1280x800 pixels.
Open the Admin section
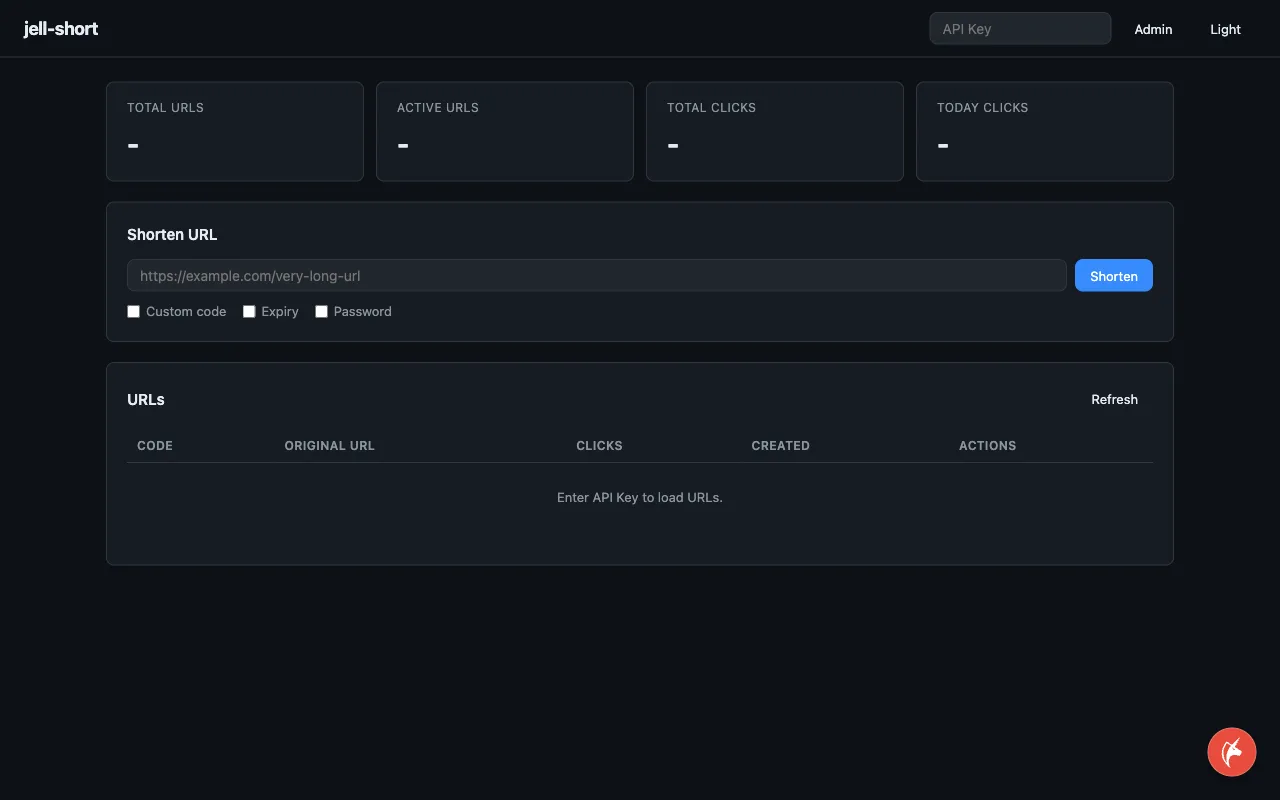pos(1153,29)
